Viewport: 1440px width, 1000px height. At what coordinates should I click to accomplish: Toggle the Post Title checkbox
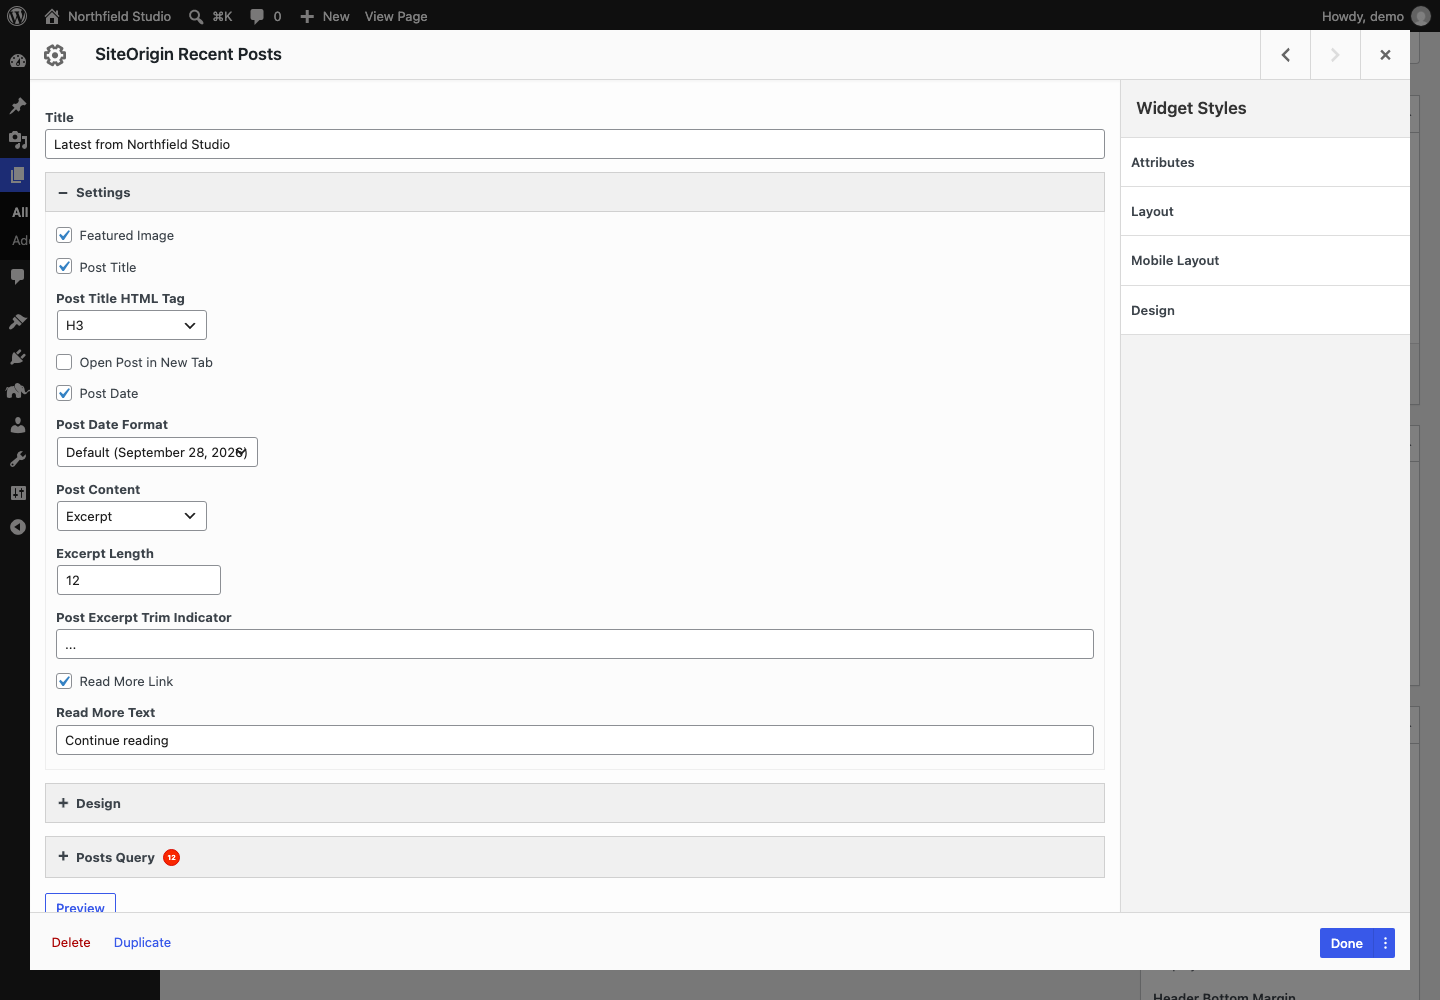pos(64,267)
